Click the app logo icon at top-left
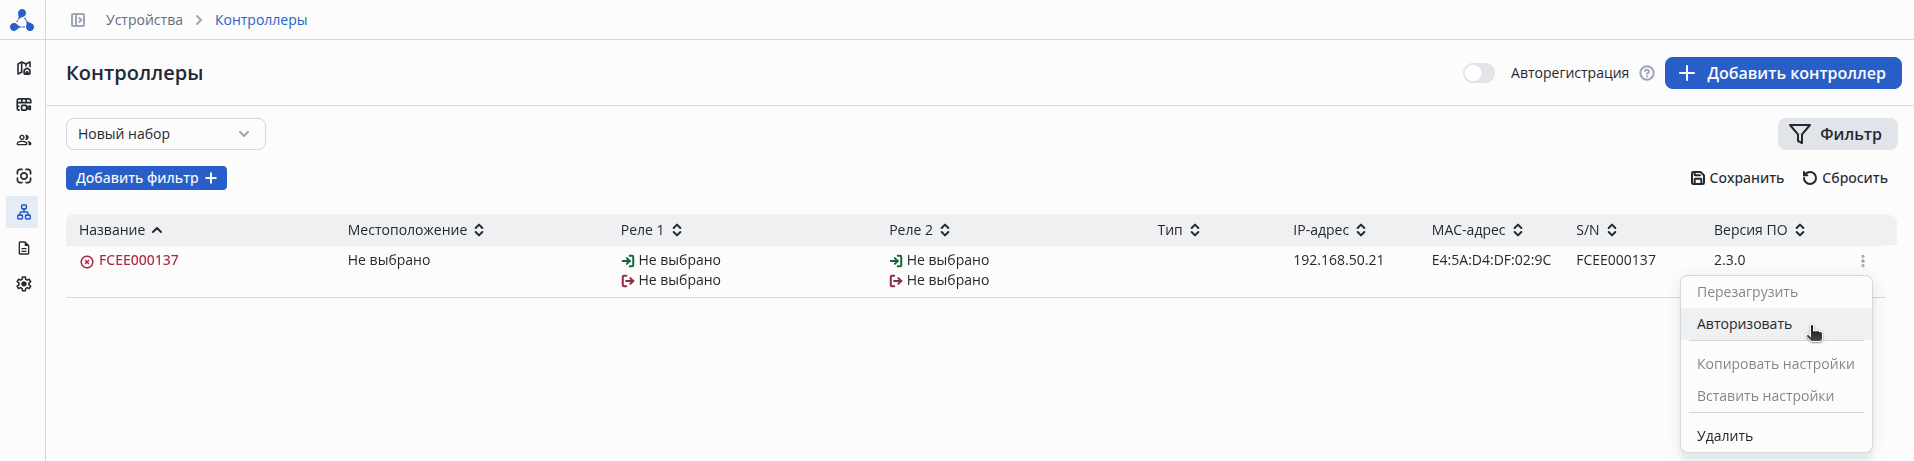The width and height of the screenshot is (1914, 461). click(x=22, y=20)
